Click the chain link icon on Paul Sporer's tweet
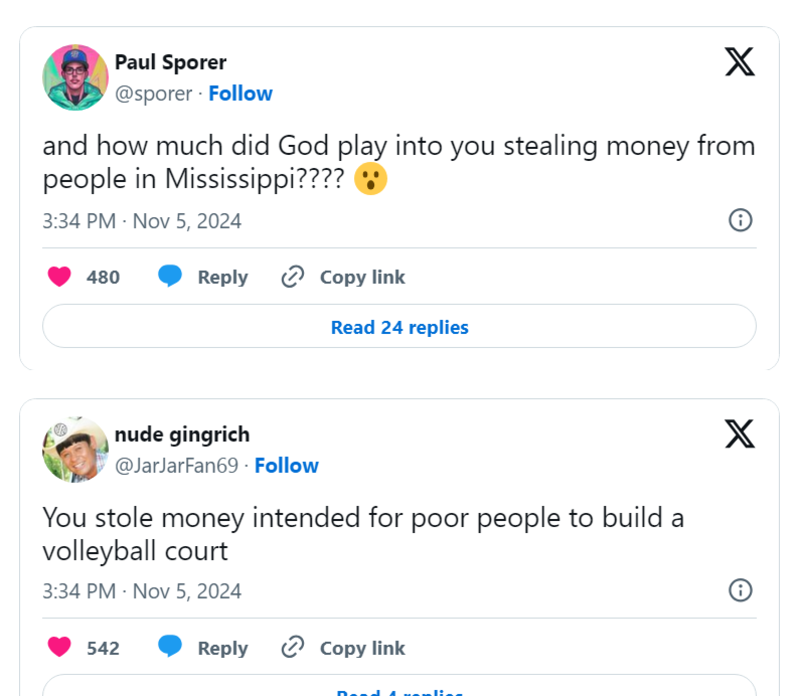 coord(293,277)
